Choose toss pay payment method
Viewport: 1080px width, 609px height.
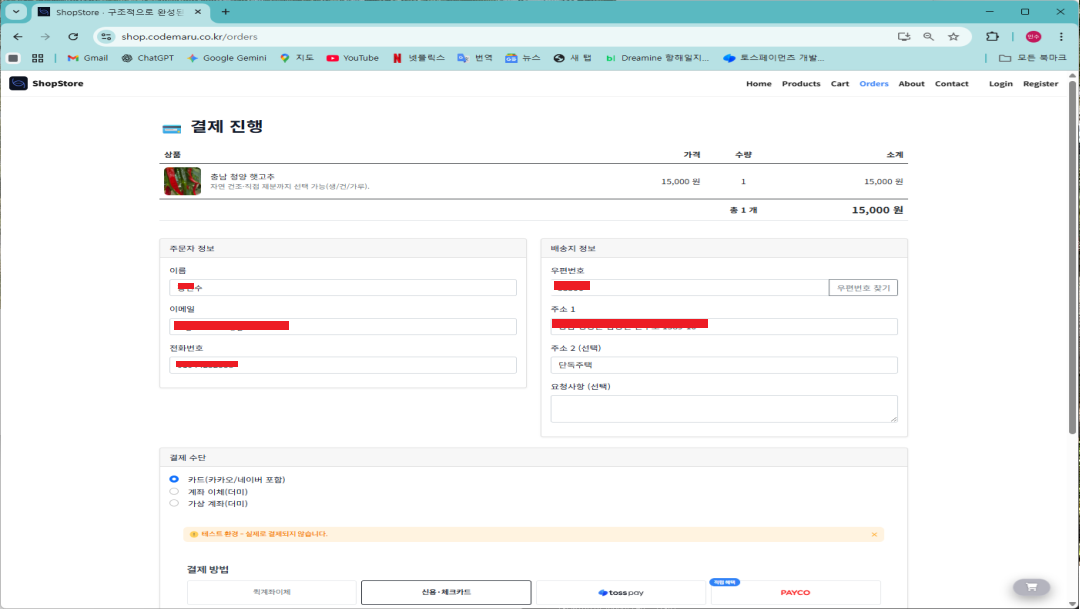(x=621, y=592)
